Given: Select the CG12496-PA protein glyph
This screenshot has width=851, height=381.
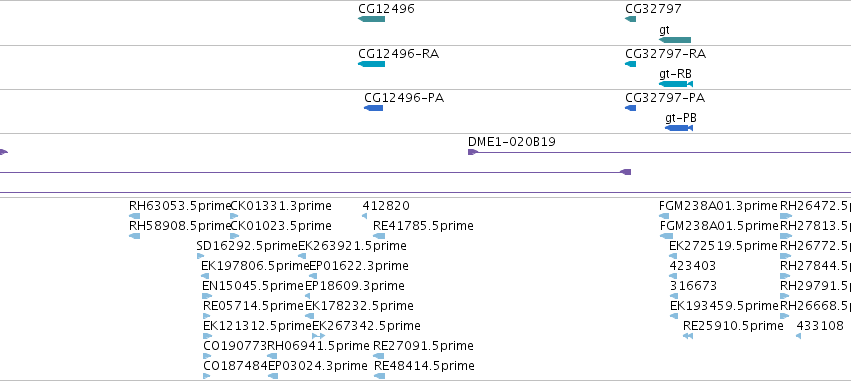Looking at the screenshot, I should (x=373, y=108).
